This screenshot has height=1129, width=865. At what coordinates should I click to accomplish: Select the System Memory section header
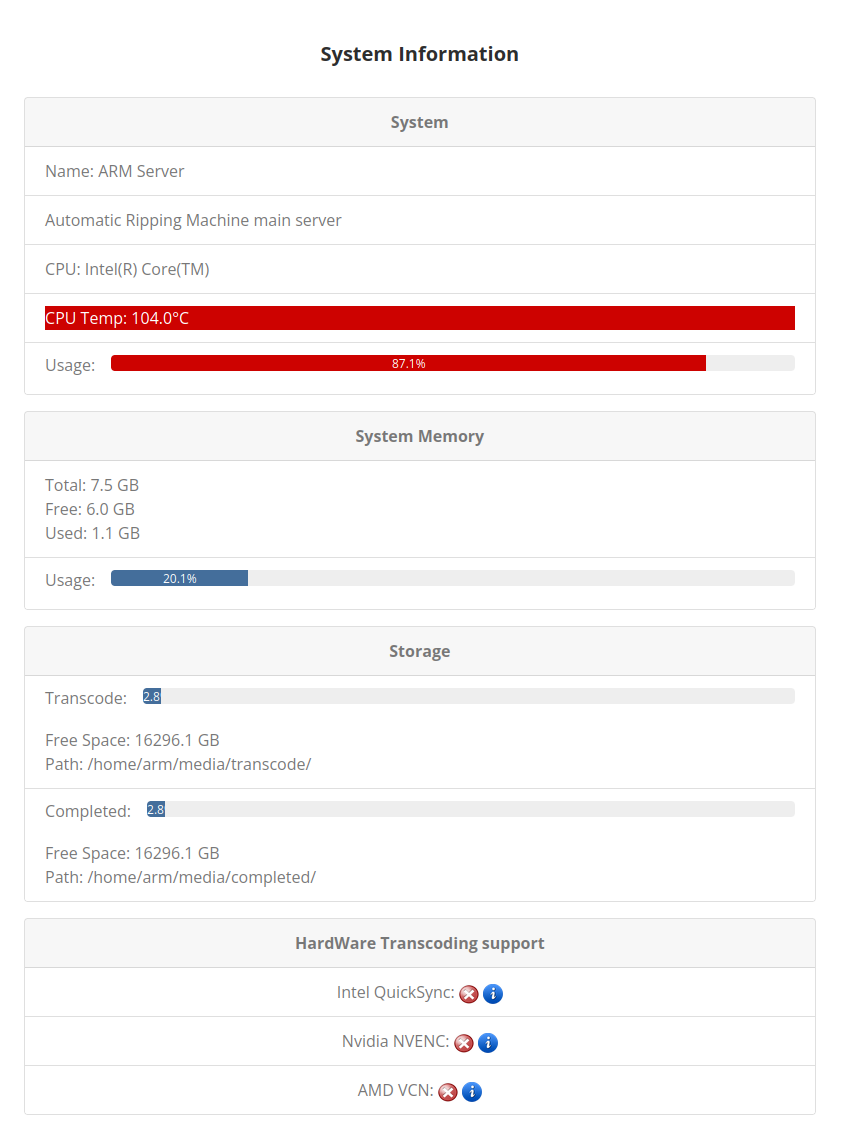419,435
